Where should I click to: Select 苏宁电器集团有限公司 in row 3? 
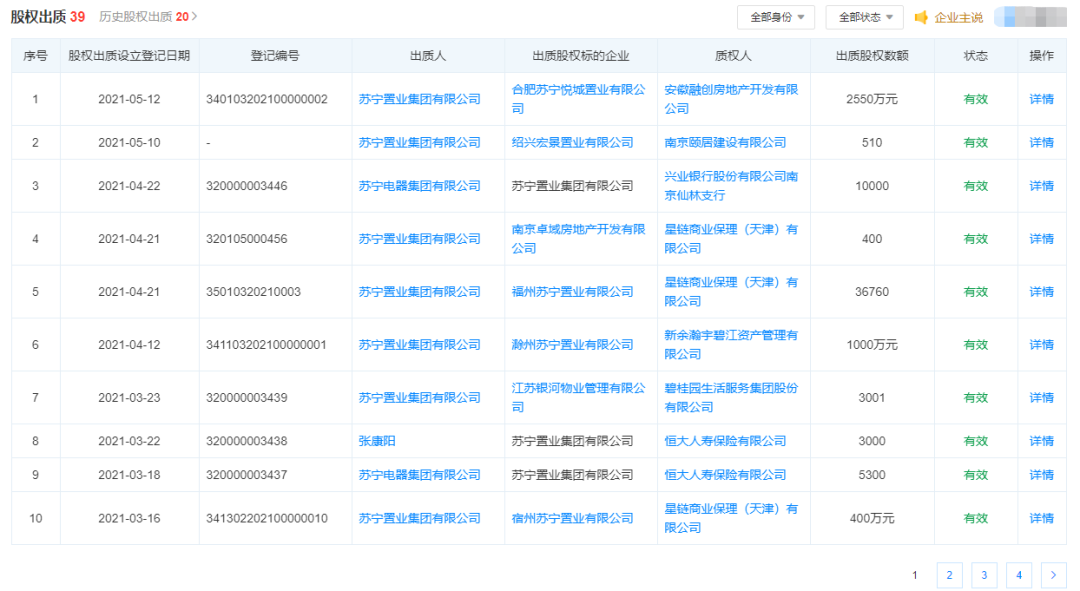(x=419, y=186)
